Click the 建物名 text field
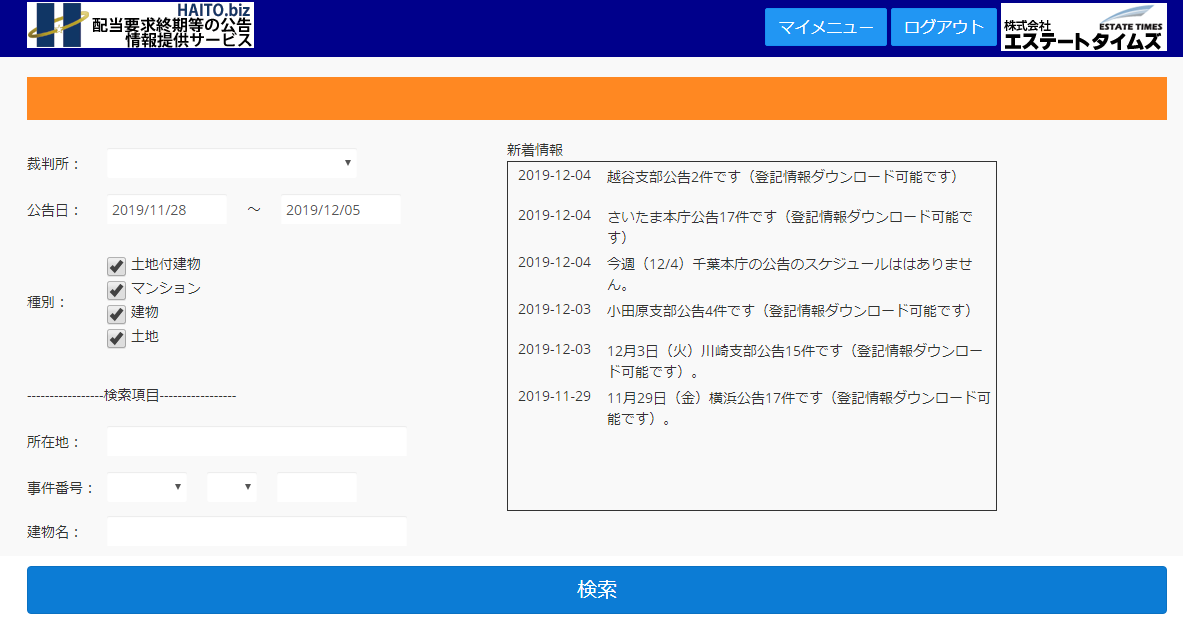This screenshot has height=619, width=1183. click(x=256, y=531)
